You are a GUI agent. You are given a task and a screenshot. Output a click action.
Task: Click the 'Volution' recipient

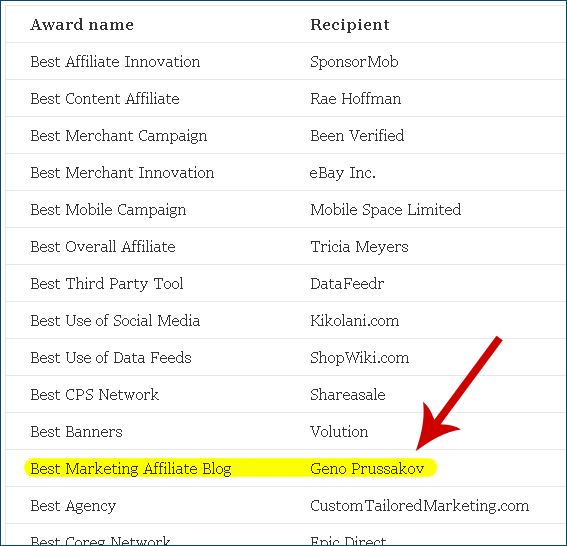[339, 432]
